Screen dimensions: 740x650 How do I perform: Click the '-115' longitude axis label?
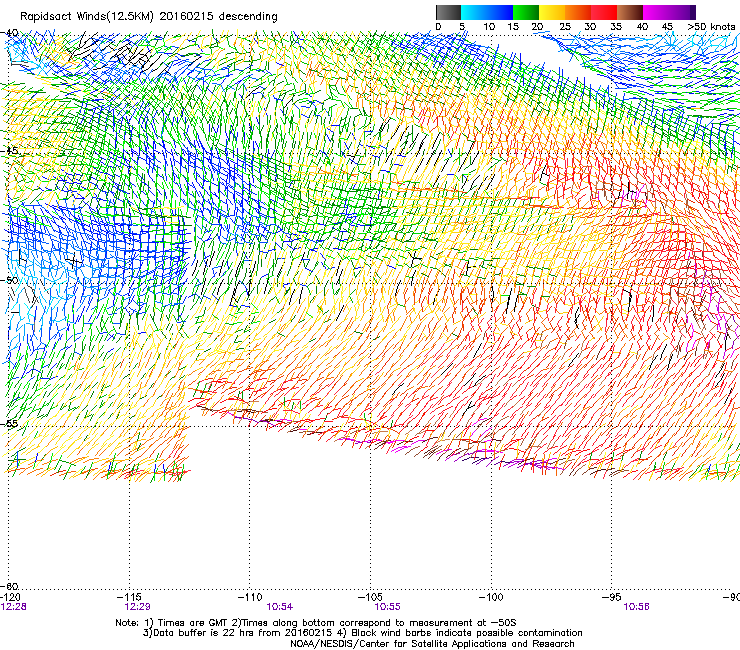[130, 597]
